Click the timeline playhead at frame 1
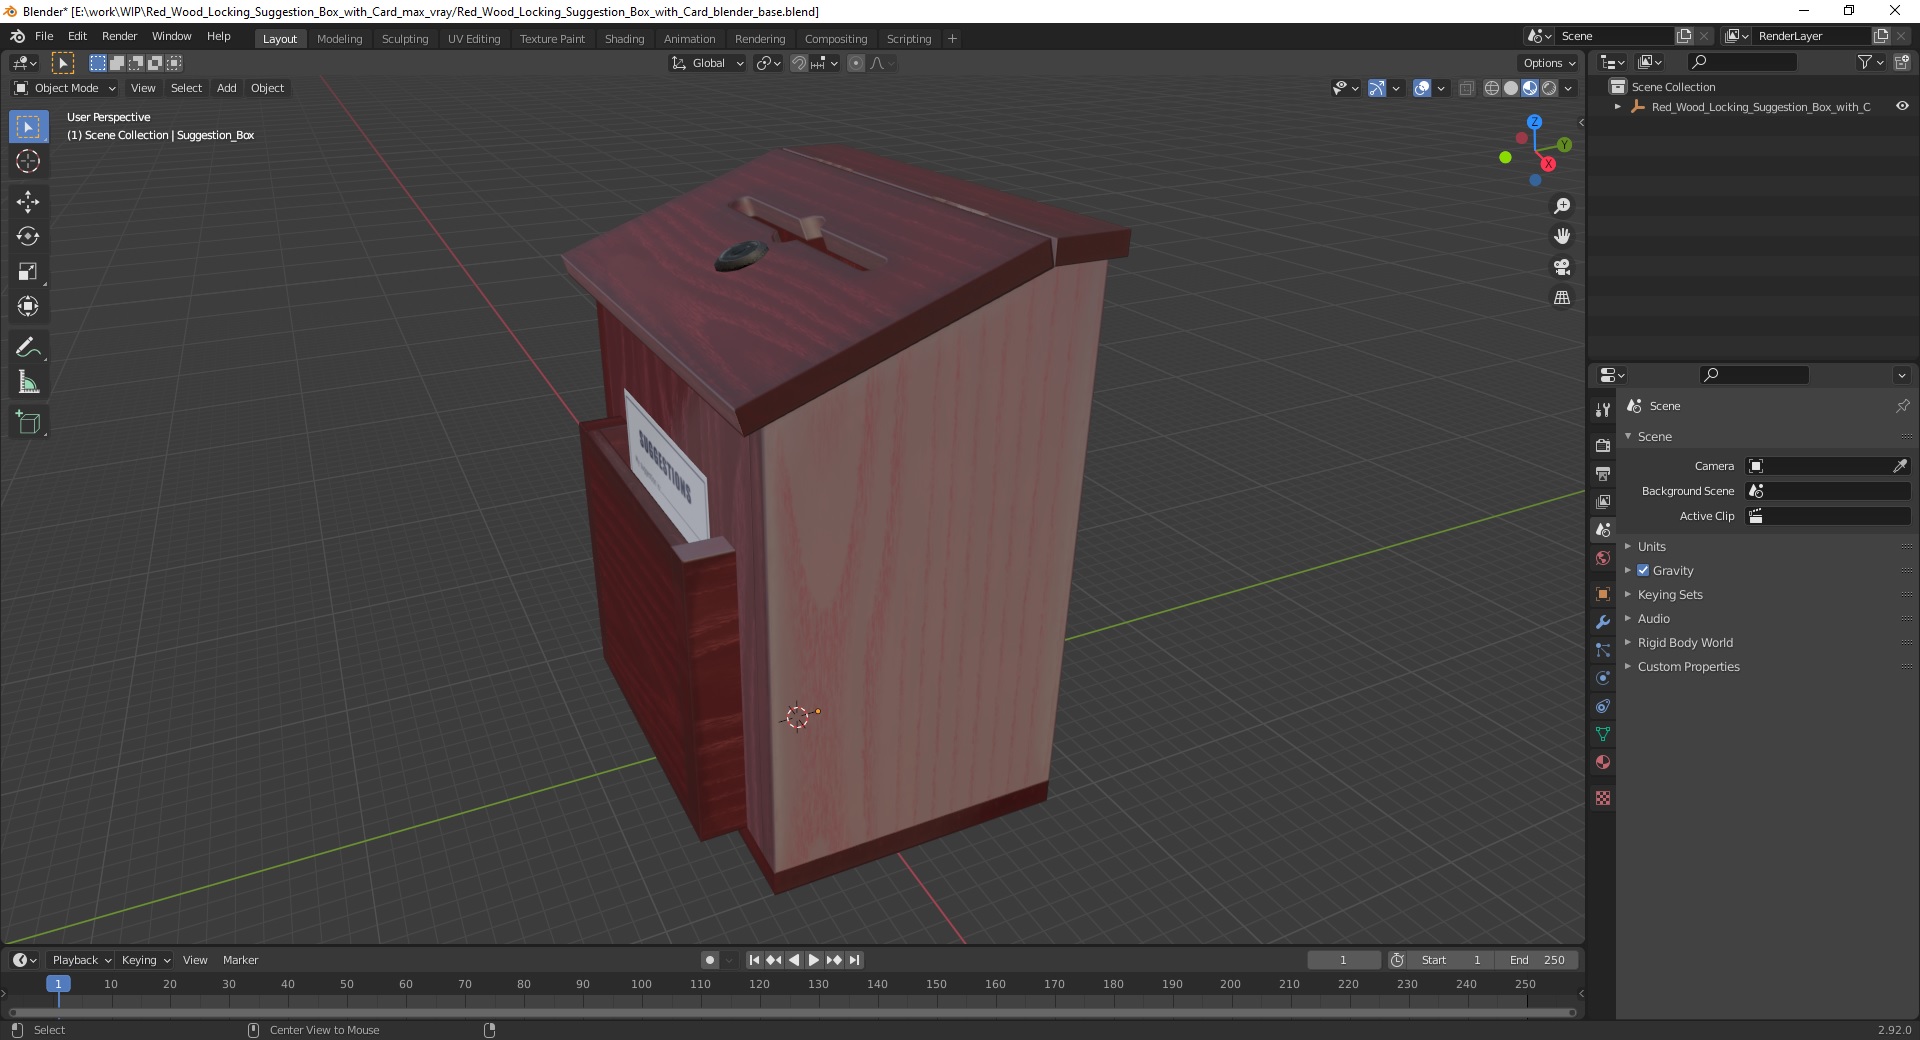The height and width of the screenshot is (1040, 1920). (x=58, y=984)
